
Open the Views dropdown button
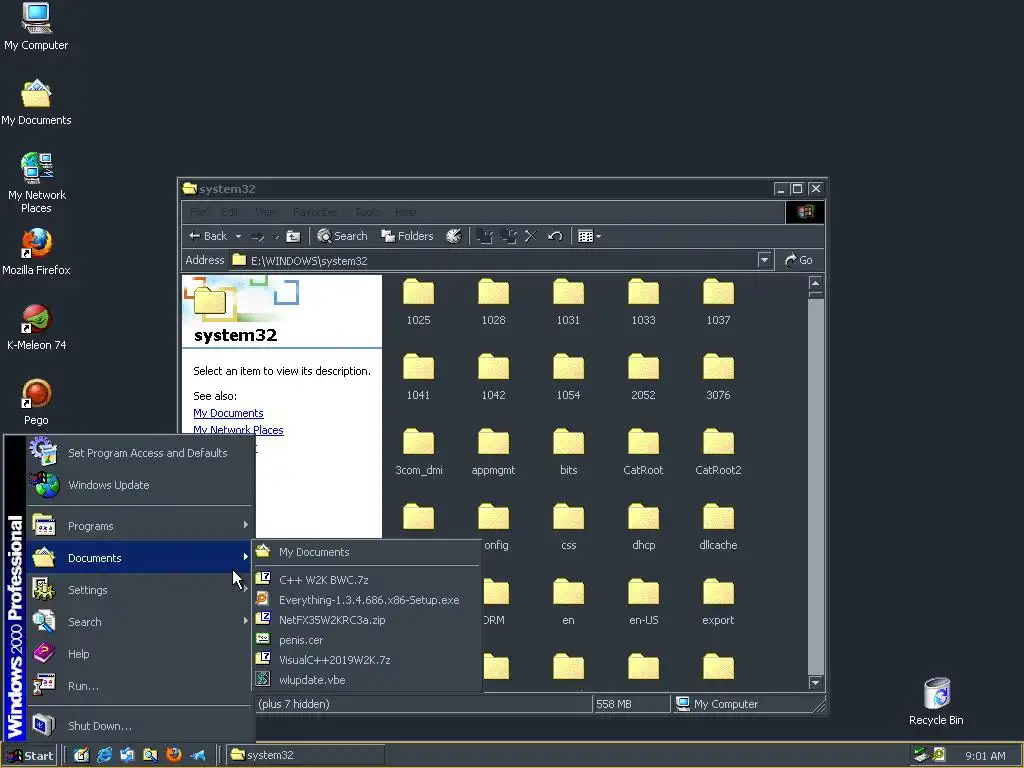589,236
